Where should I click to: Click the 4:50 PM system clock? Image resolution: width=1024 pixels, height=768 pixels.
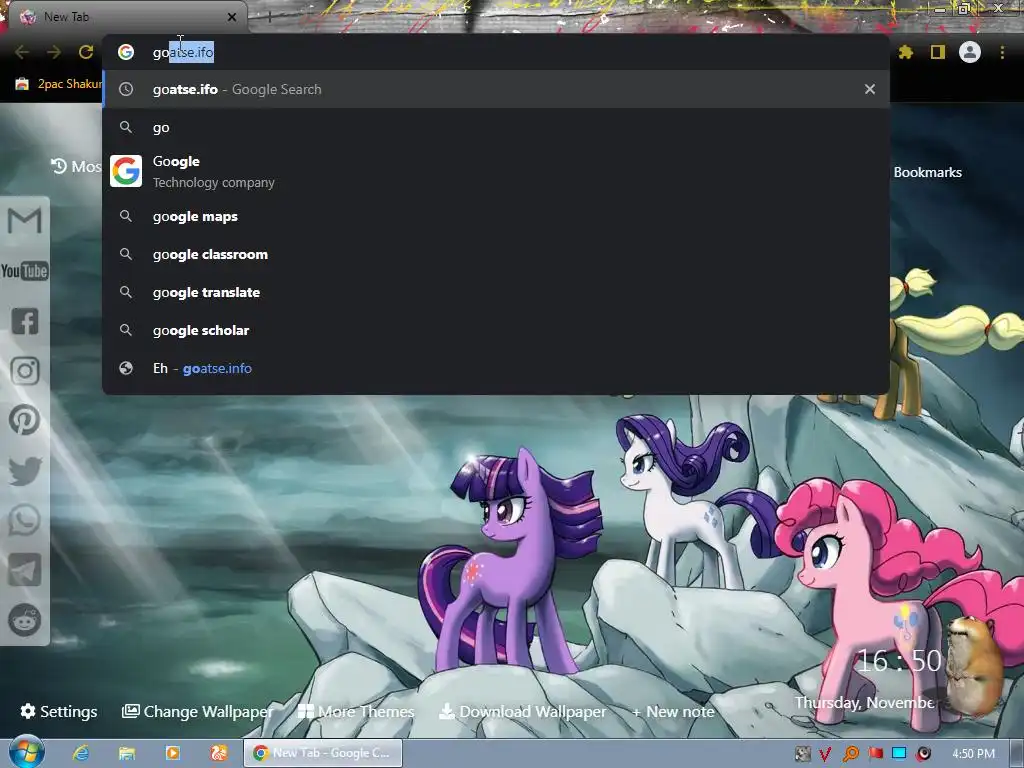[x=973, y=754]
